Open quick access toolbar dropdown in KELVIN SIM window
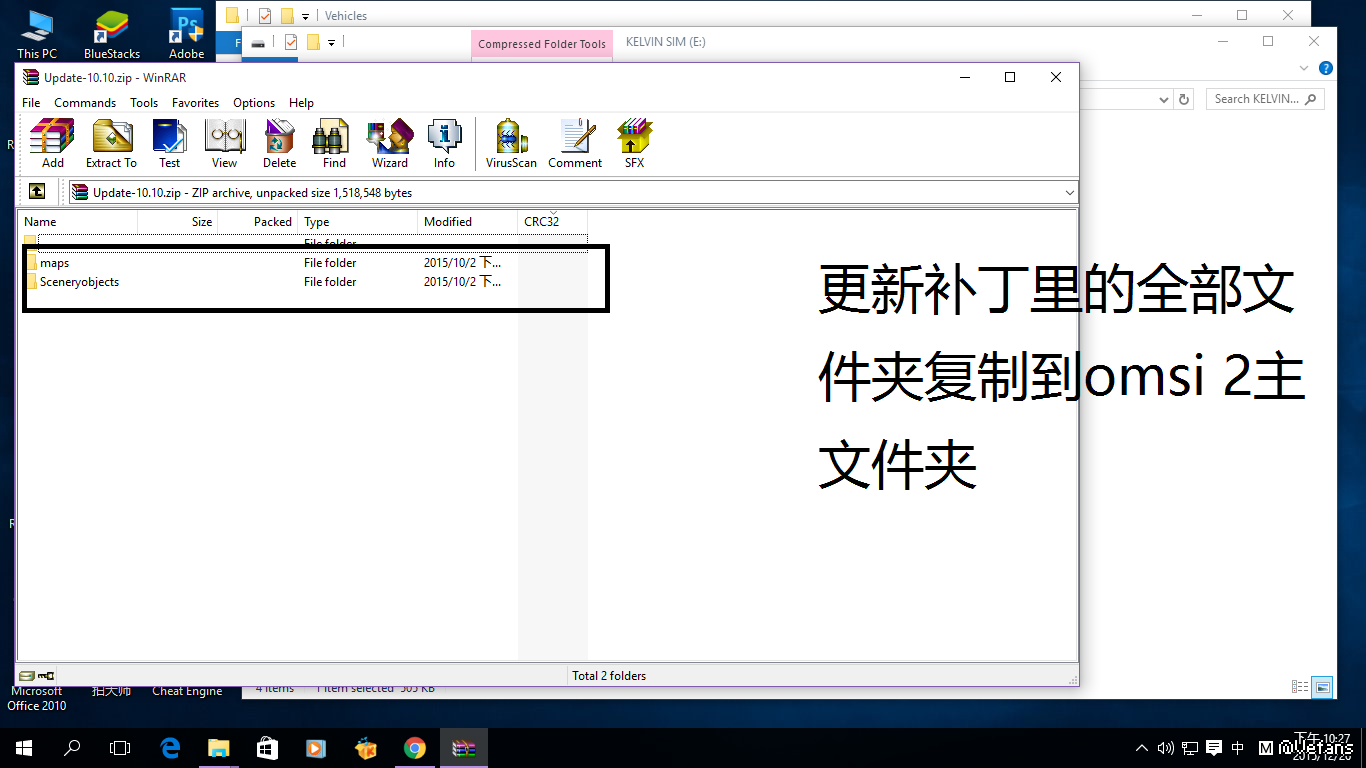 coord(331,42)
